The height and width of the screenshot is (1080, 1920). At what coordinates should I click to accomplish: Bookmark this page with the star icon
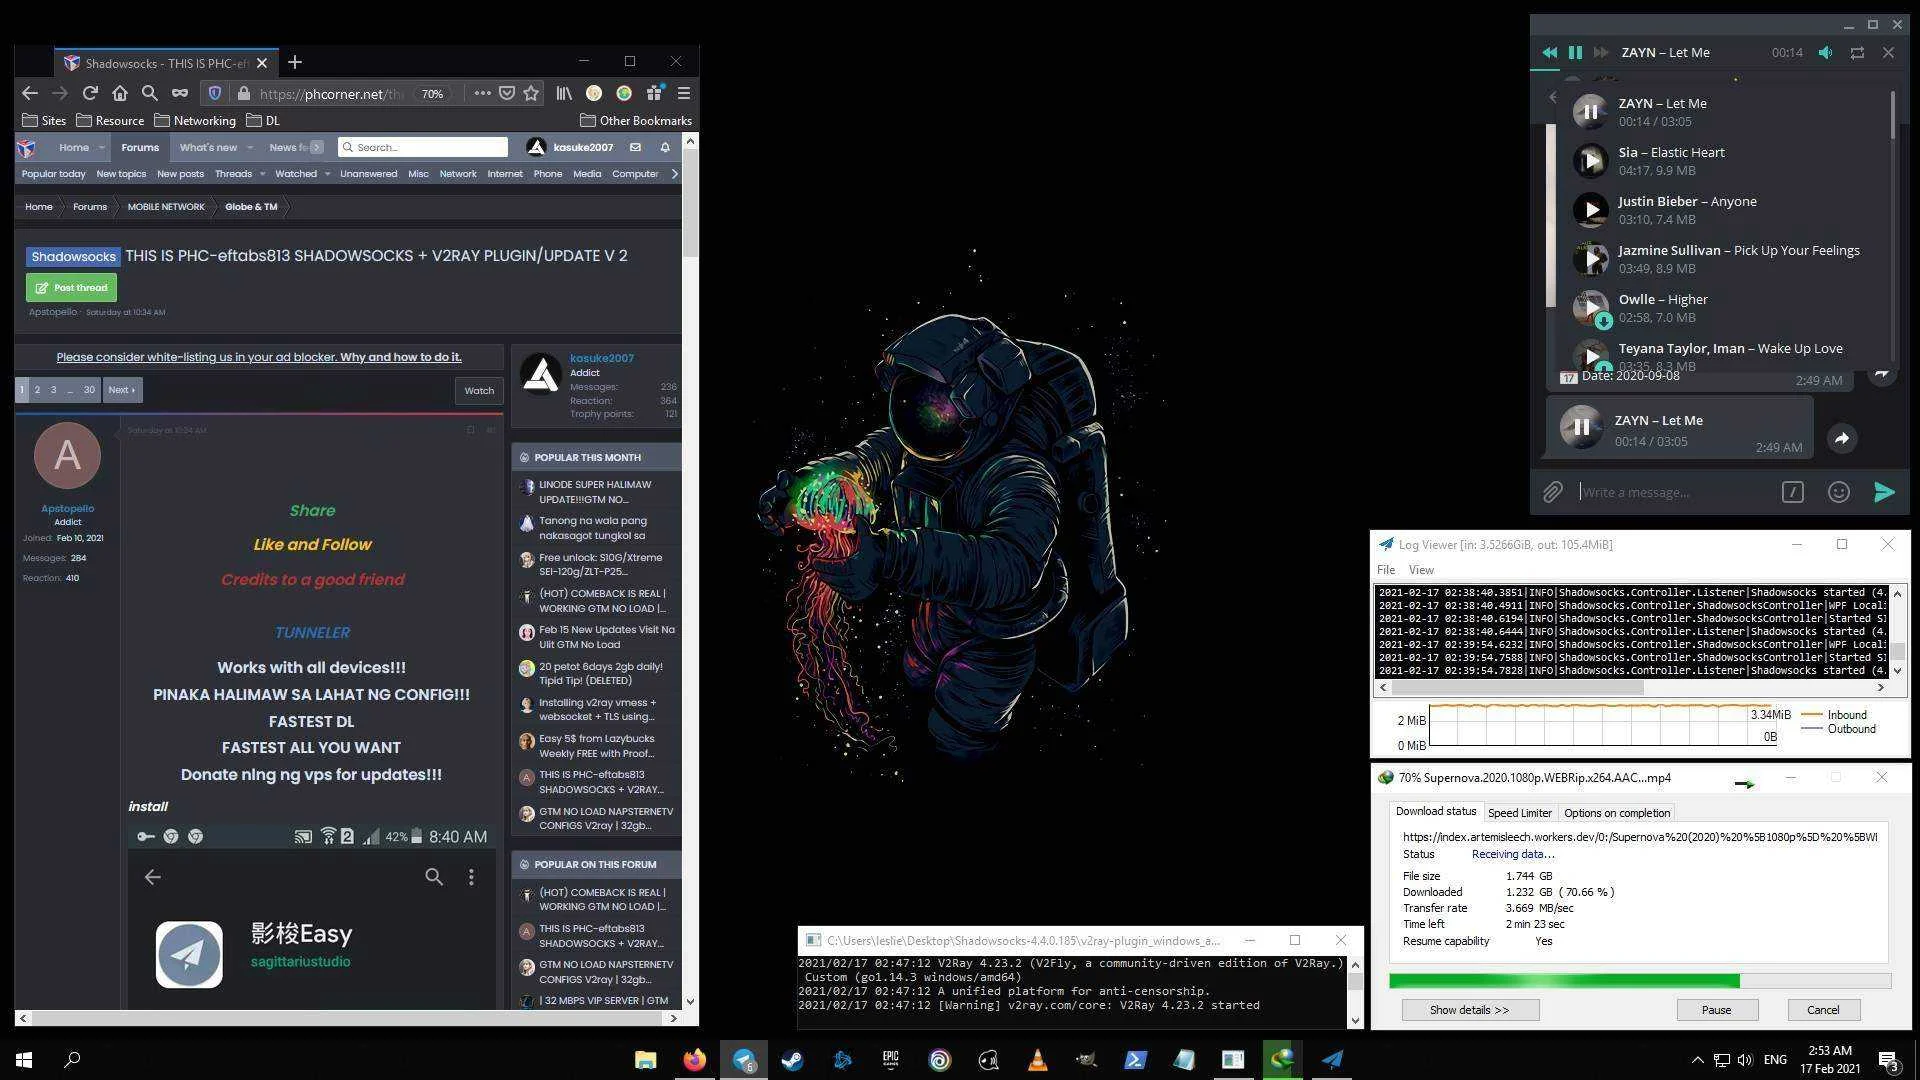pos(531,93)
